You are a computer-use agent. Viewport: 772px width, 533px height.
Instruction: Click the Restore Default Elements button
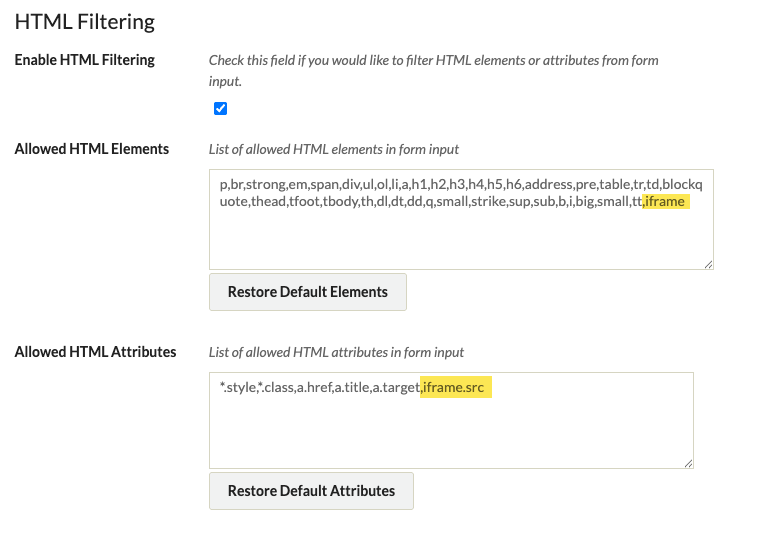[308, 292]
